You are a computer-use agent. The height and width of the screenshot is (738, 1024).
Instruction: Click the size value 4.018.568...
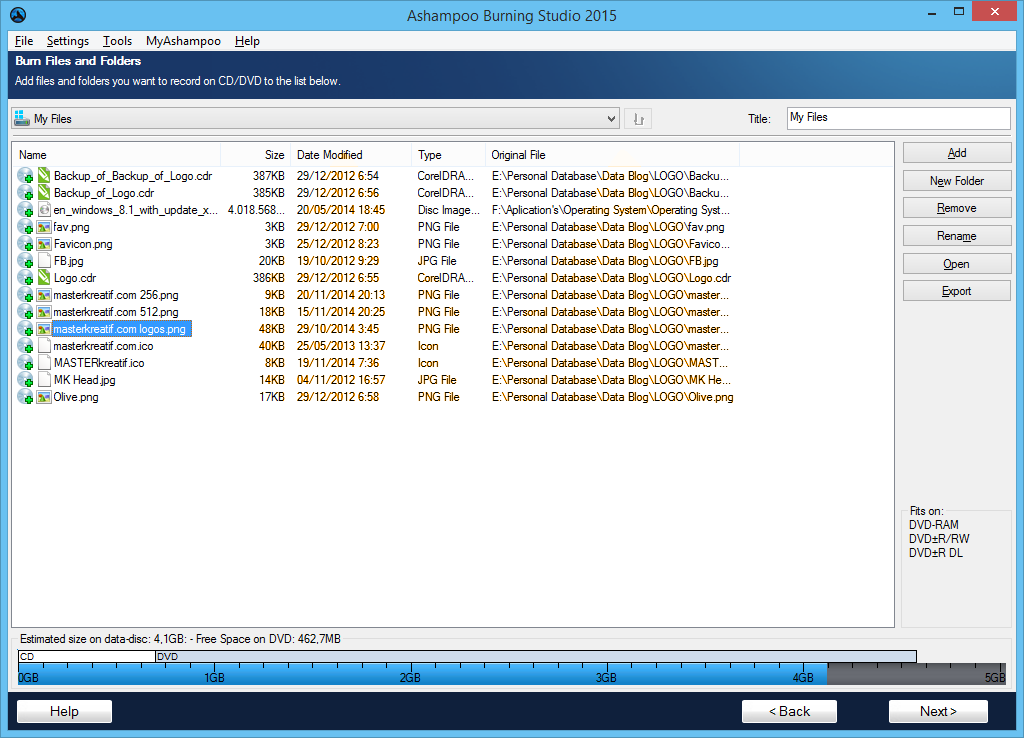tap(256, 210)
